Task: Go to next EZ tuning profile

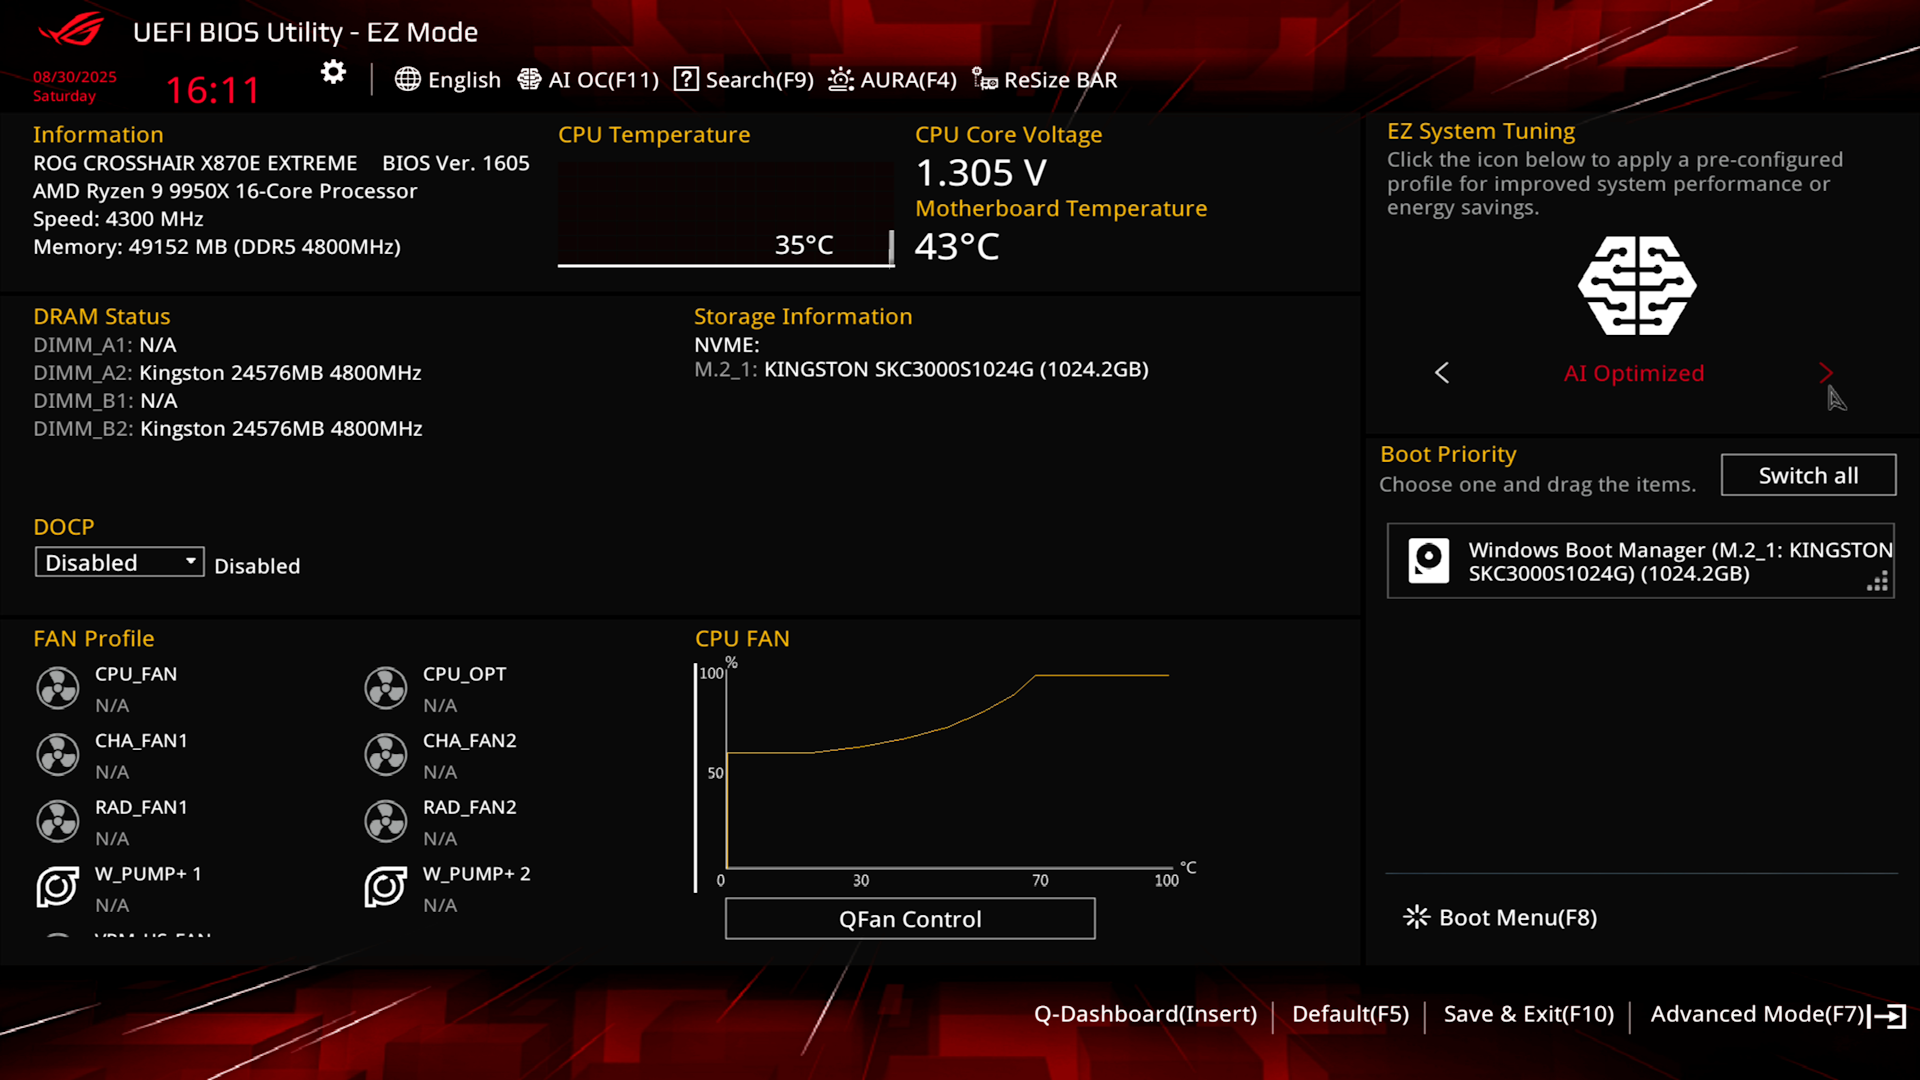Action: [1825, 373]
